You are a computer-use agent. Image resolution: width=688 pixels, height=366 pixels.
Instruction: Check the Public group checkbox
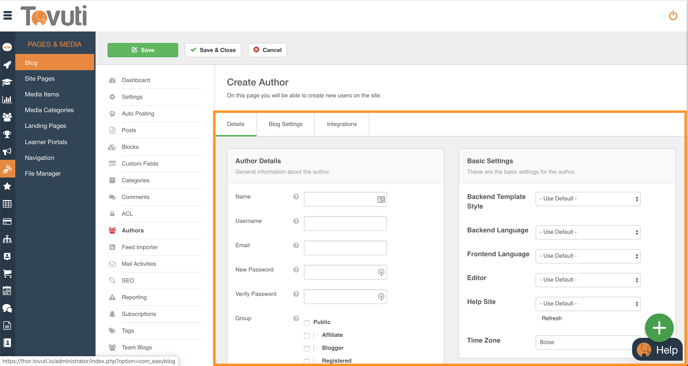click(x=307, y=323)
